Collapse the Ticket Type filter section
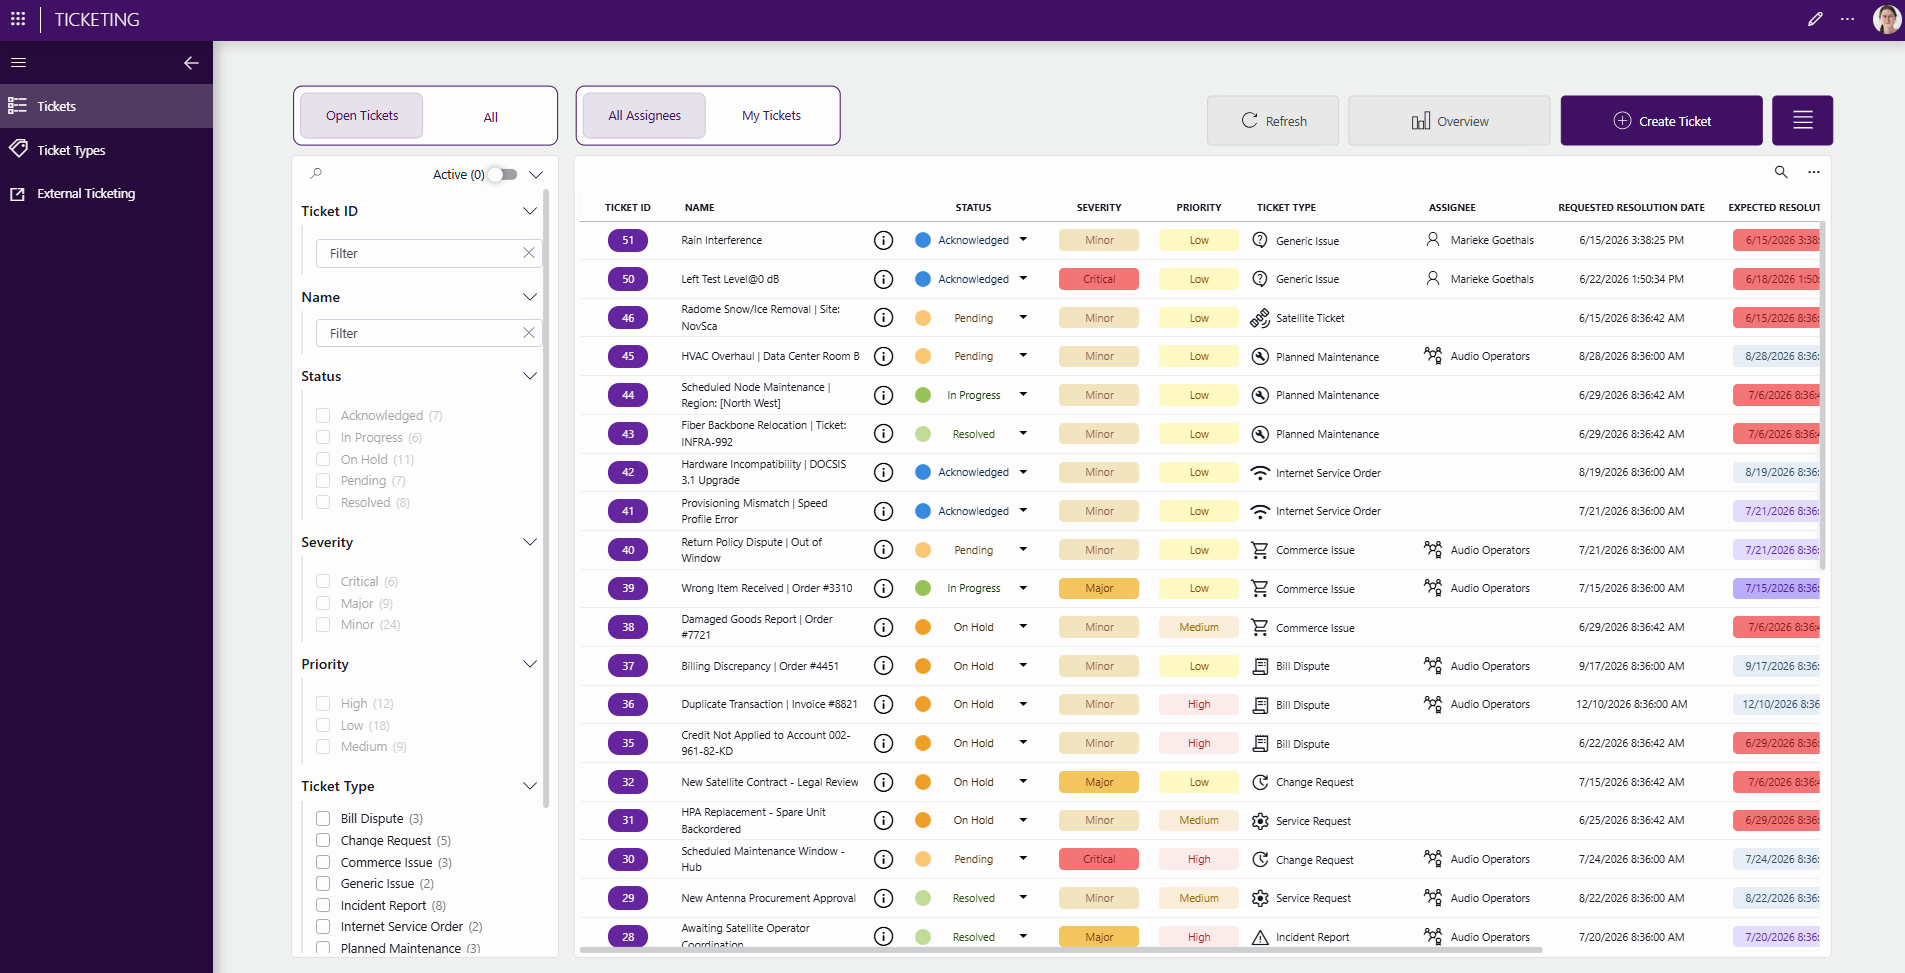Screen dimensions: 1905x973 [530, 786]
